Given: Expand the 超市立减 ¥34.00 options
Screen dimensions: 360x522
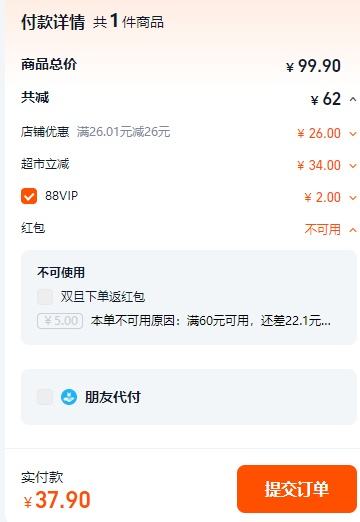Looking at the screenshot, I should (x=353, y=166).
